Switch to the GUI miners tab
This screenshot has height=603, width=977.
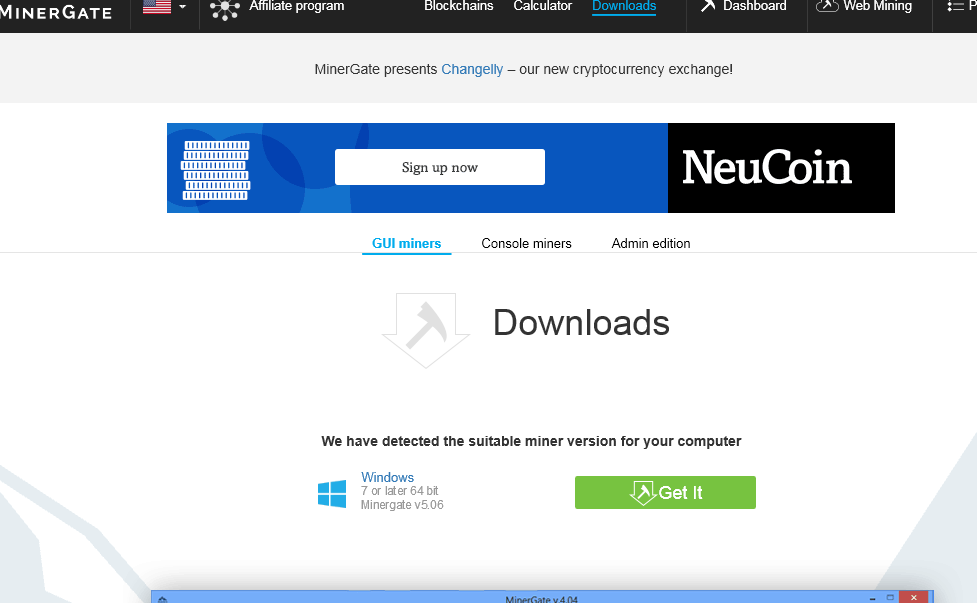click(406, 244)
